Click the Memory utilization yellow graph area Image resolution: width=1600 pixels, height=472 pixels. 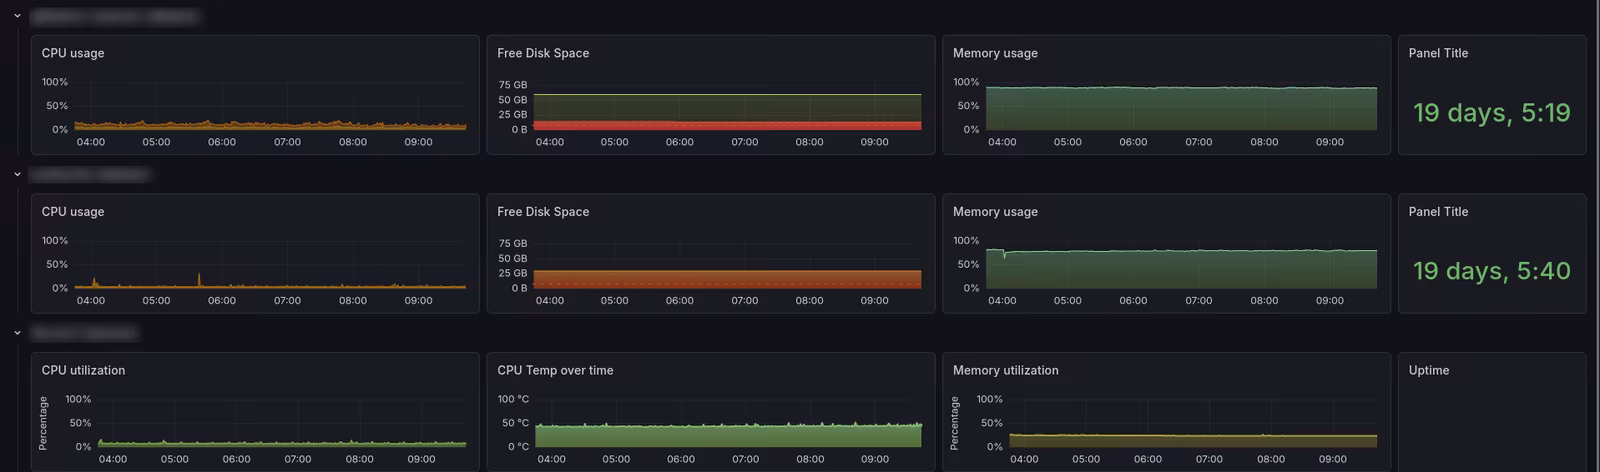(x=1192, y=441)
